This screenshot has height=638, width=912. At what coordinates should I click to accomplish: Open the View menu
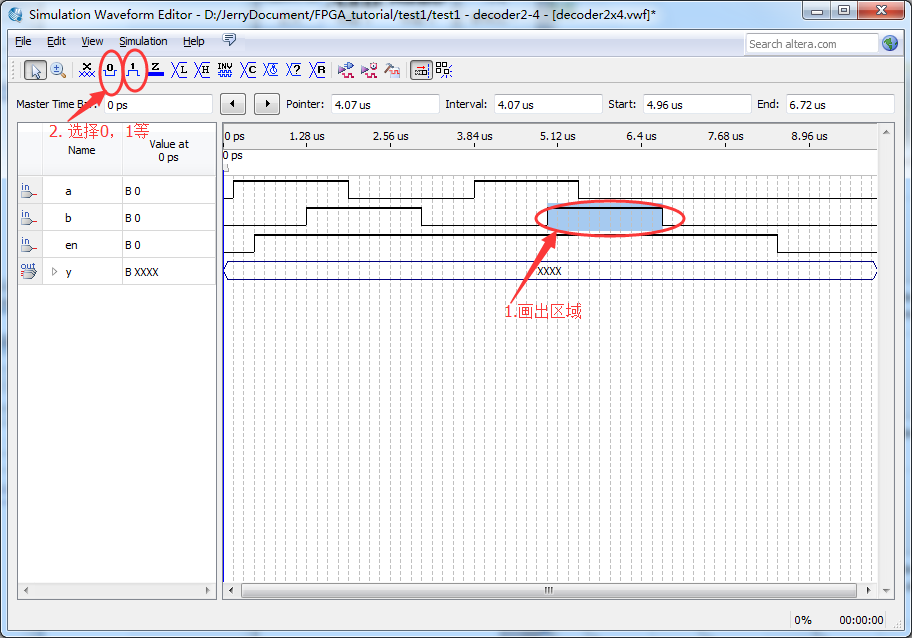(x=92, y=41)
